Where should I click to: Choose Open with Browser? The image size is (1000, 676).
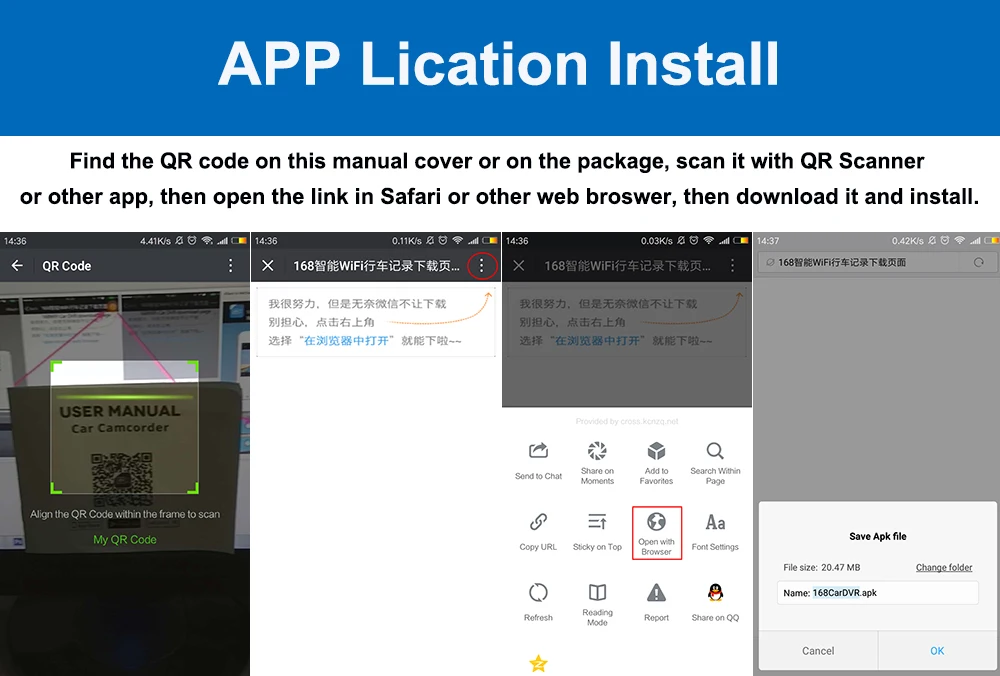(657, 533)
